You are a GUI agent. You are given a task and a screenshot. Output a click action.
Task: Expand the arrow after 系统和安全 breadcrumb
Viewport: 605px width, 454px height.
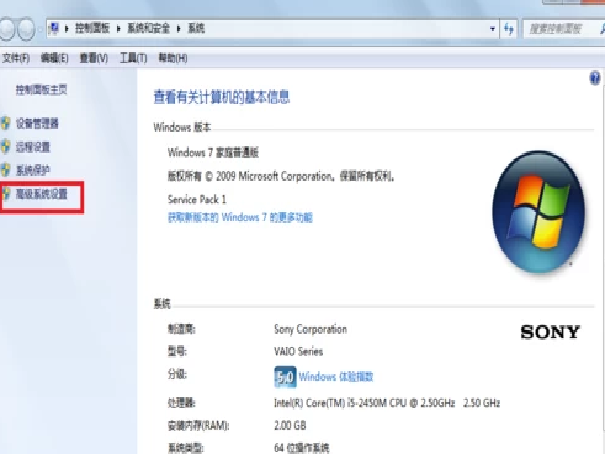179,29
